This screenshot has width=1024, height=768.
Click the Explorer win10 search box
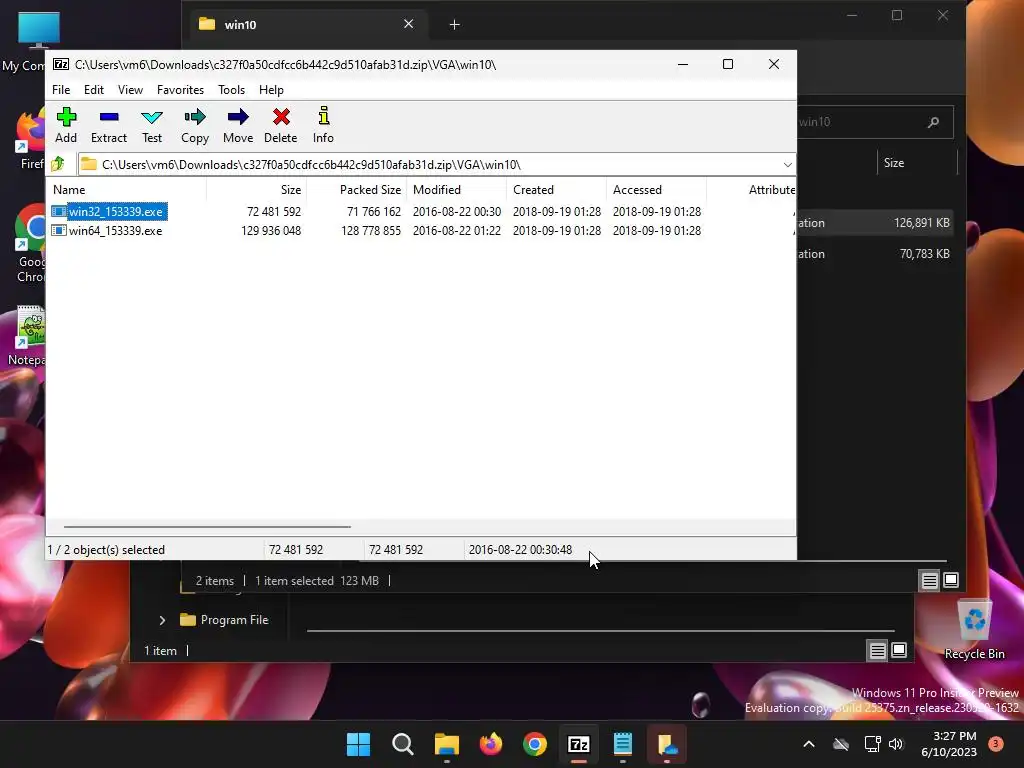pyautogui.click(x=875, y=122)
